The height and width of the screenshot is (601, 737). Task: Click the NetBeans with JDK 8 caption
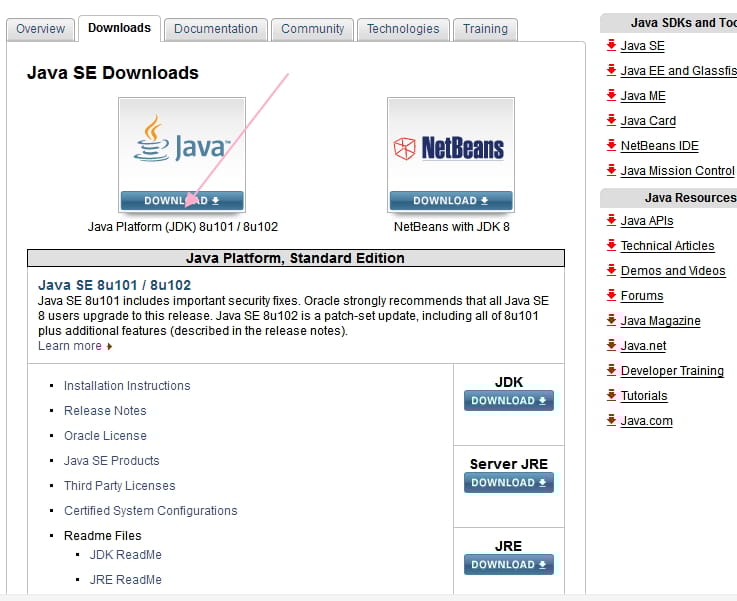tap(452, 227)
